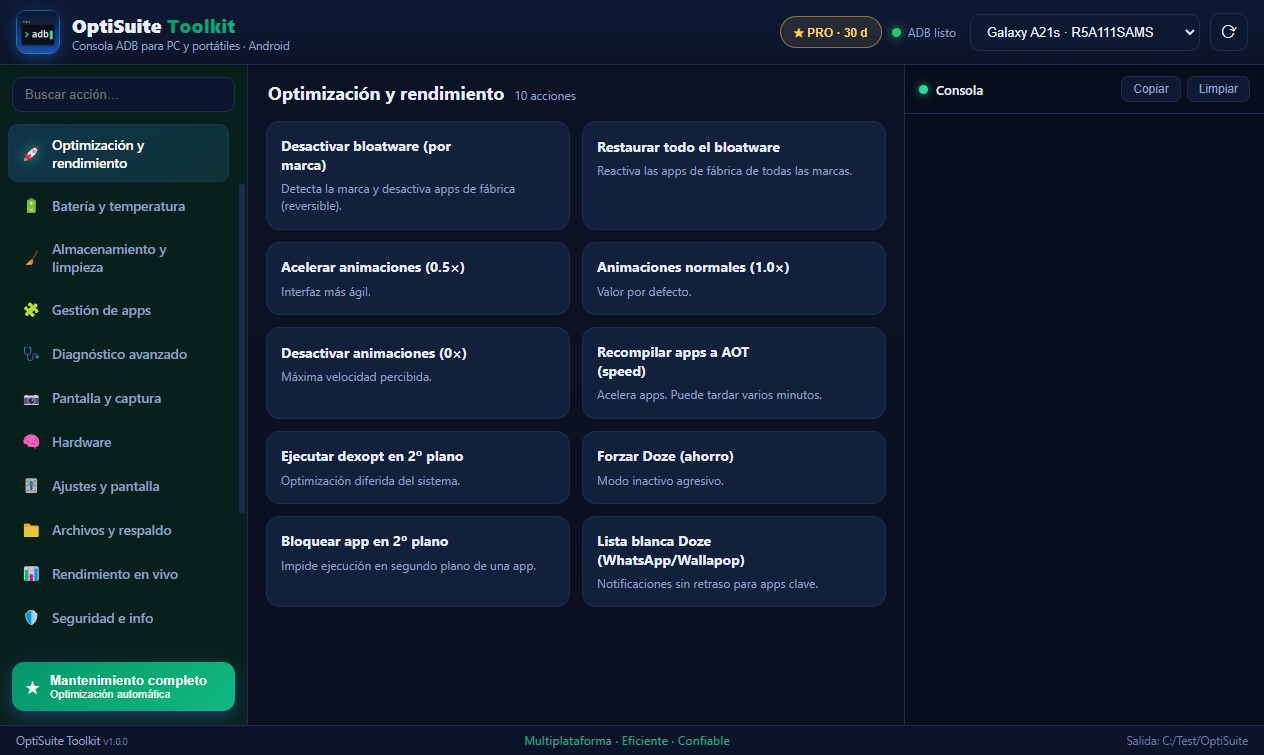Click 'Modo inactivo agresivo.' description text
The width and height of the screenshot is (1264, 755).
coord(660,481)
